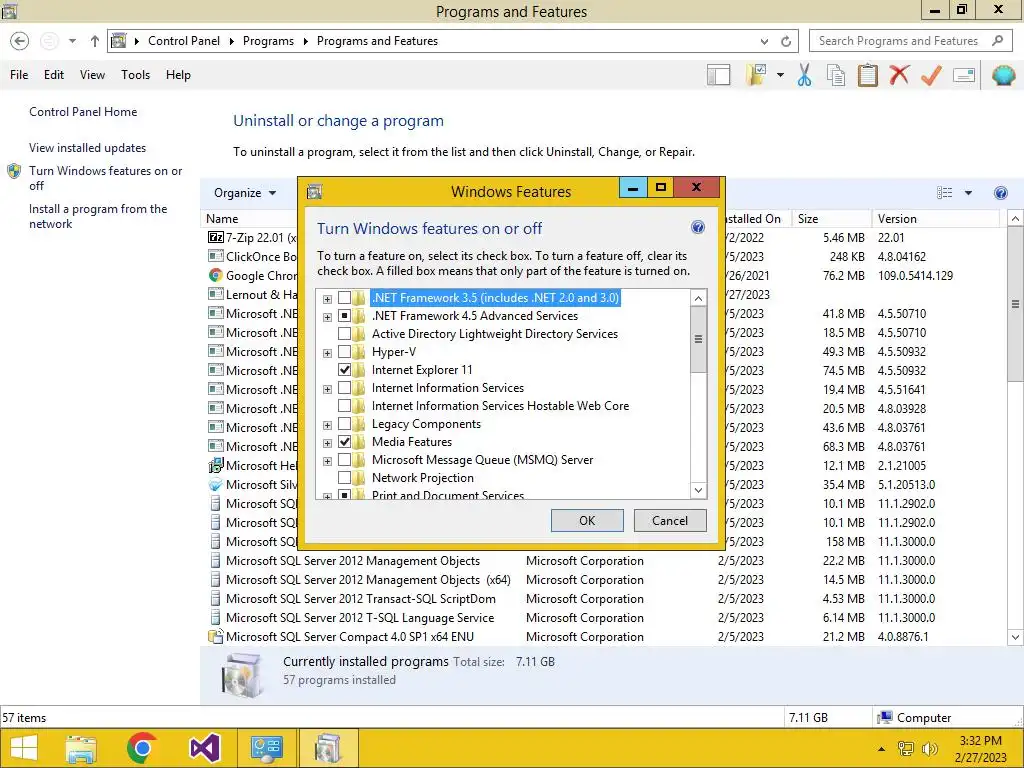Viewport: 1024px width, 768px height.
Task: Open the View installed updates link
Action: 88,148
